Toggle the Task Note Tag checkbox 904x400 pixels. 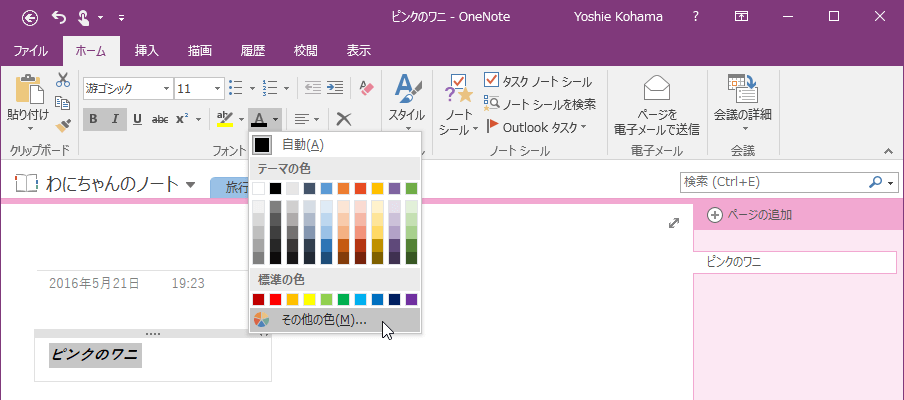[492, 80]
